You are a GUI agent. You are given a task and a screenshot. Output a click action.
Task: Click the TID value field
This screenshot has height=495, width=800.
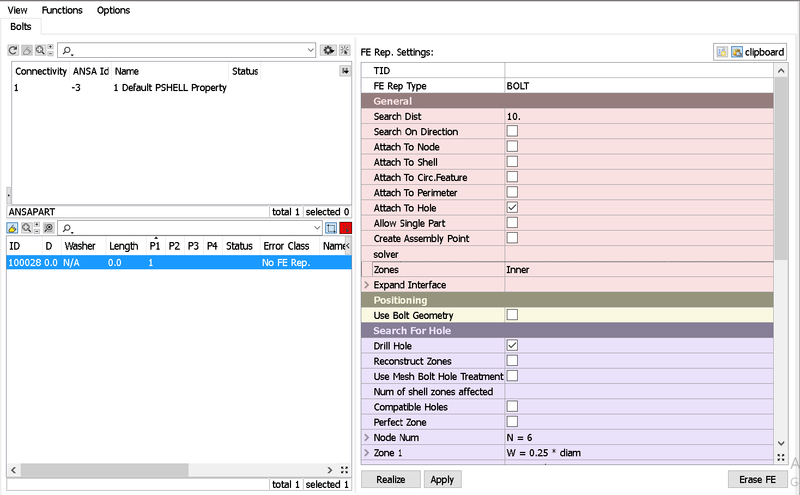[639, 70]
